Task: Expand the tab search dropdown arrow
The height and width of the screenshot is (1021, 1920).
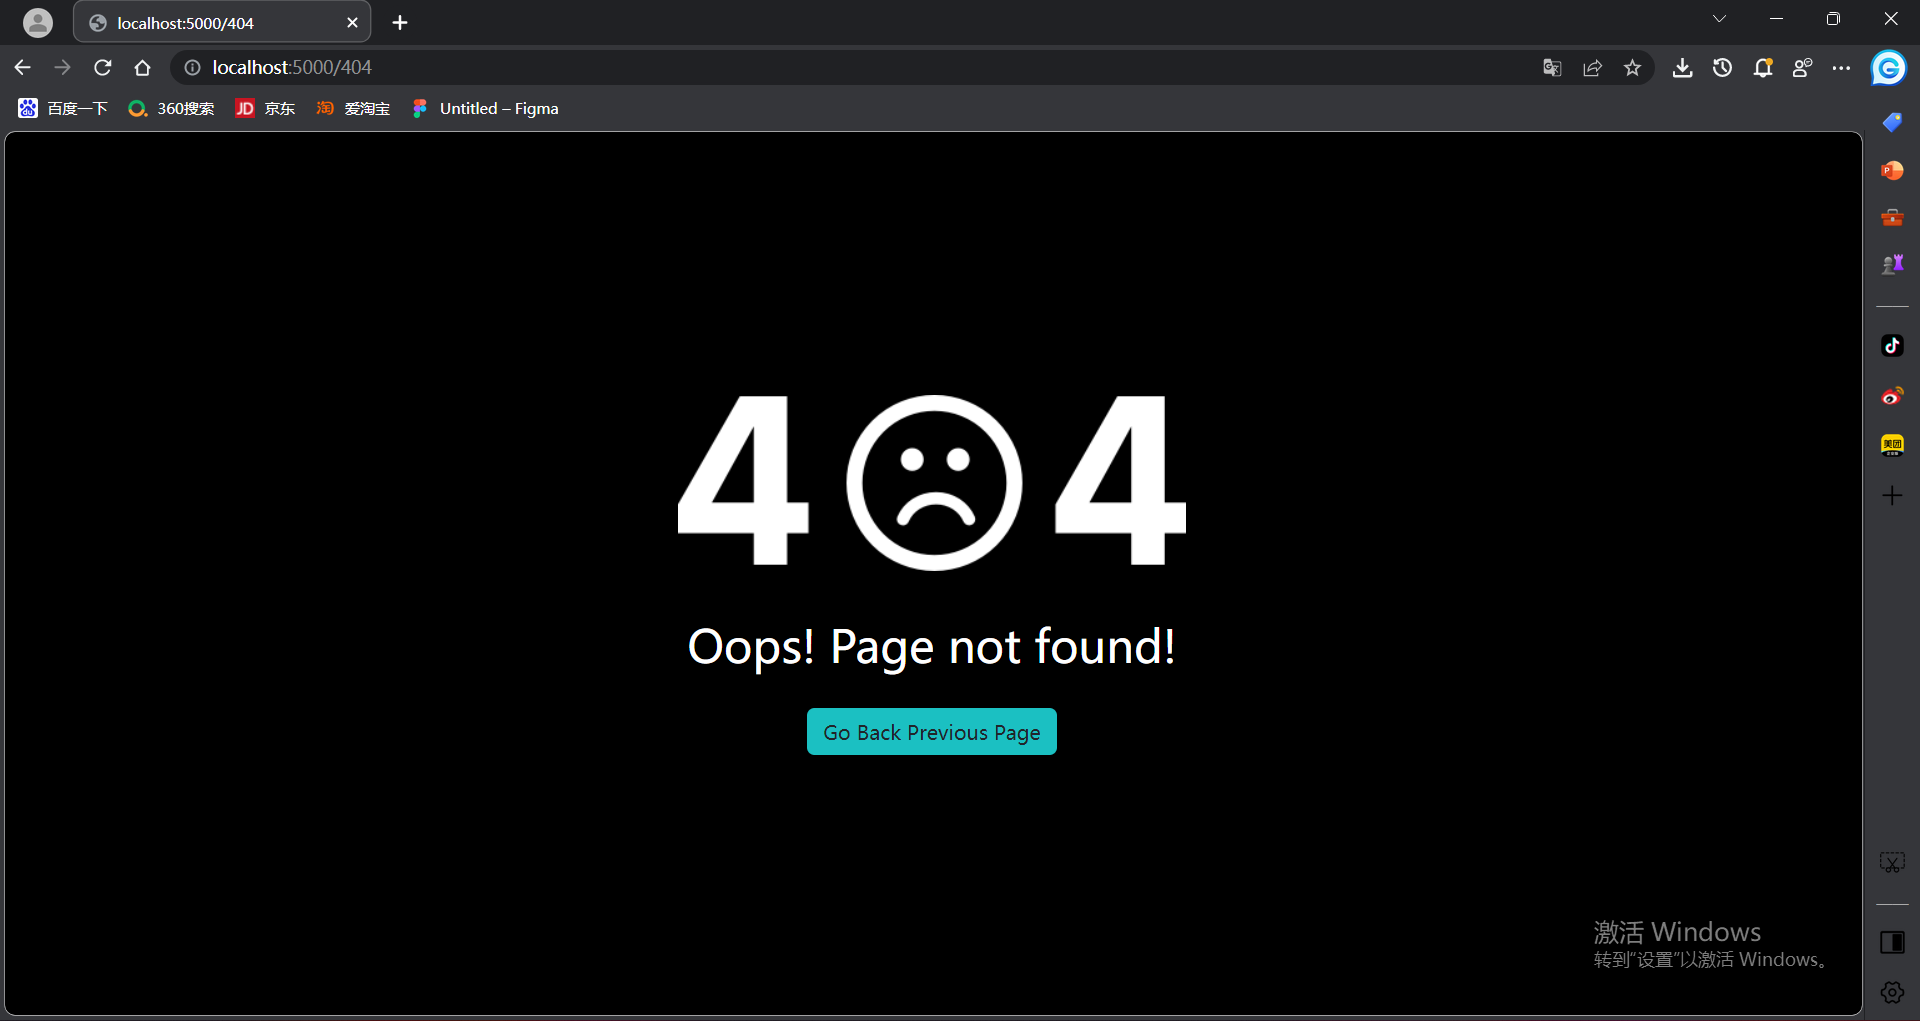Action: (1719, 19)
